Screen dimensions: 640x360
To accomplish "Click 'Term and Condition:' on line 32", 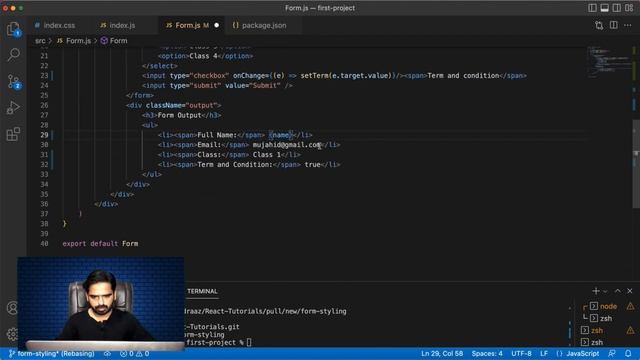I will [235, 164].
